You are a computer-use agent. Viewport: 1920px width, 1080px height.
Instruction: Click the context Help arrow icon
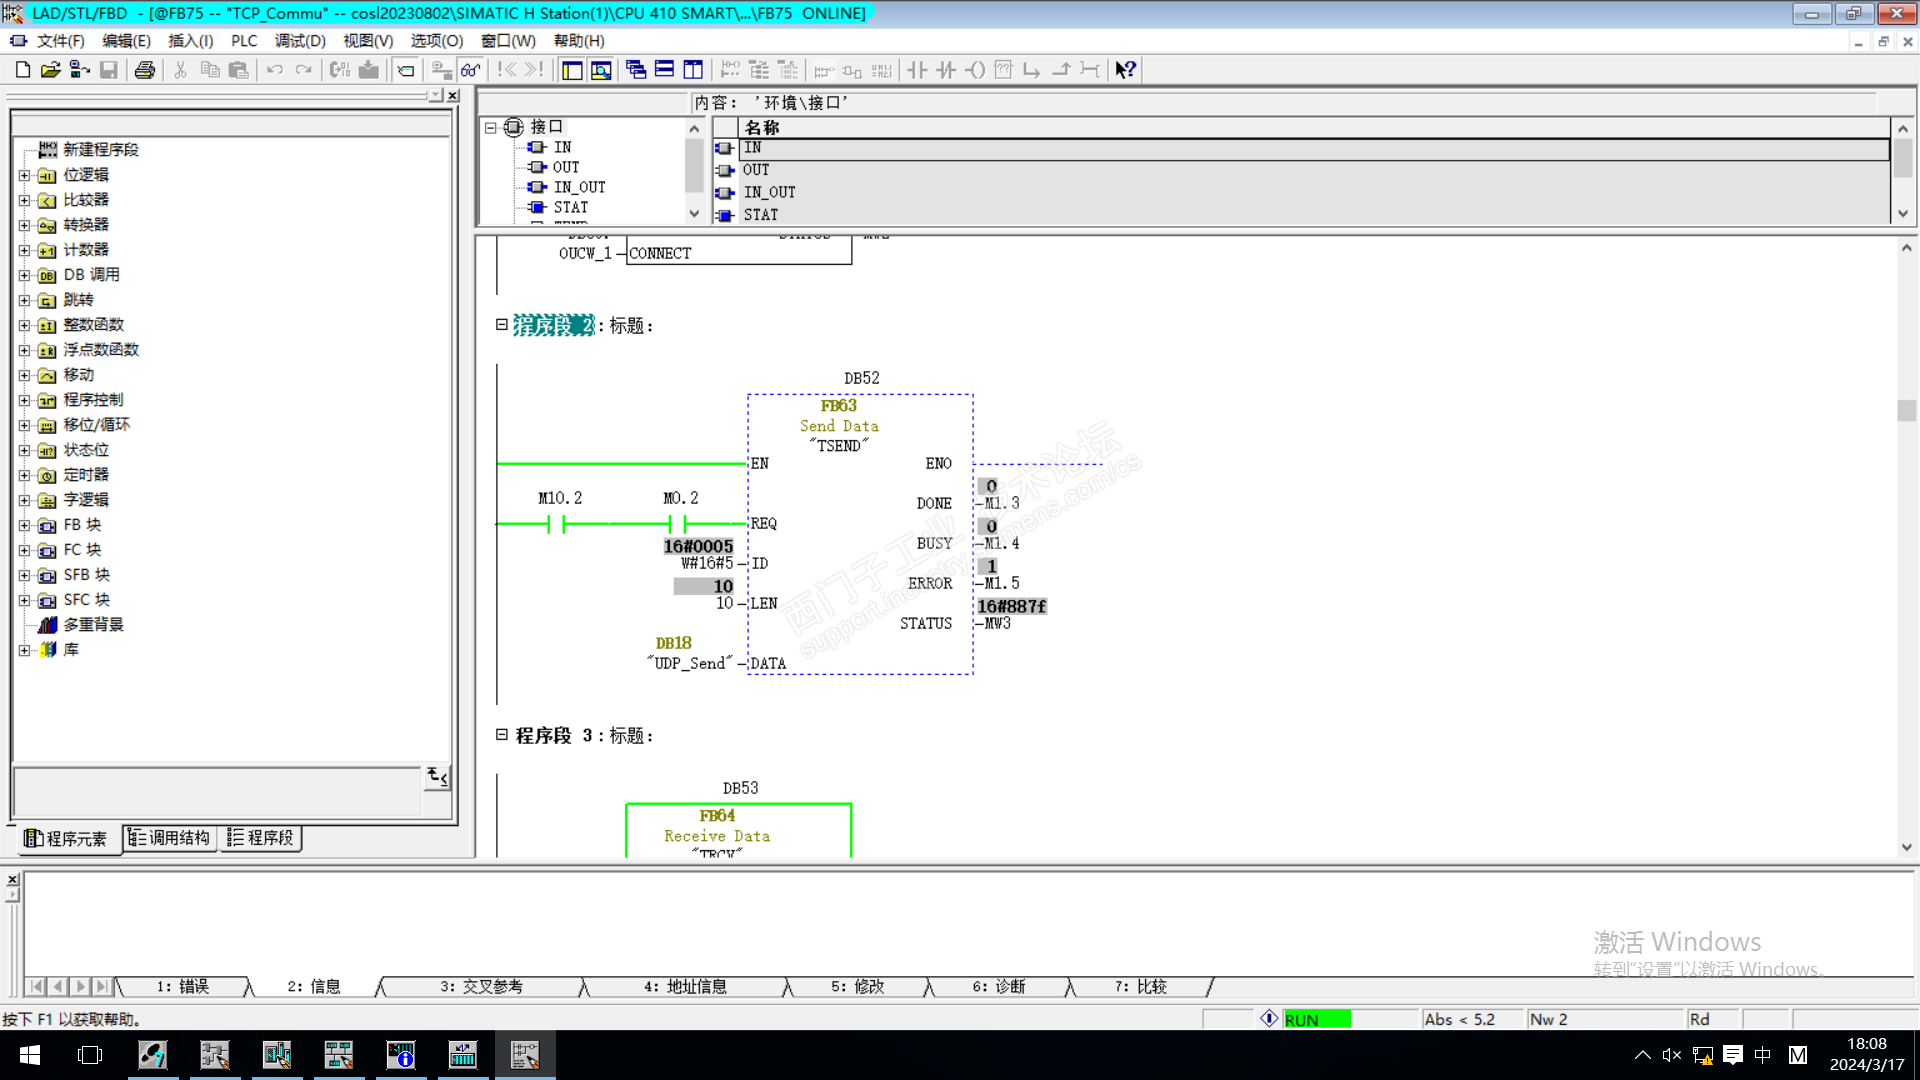(1126, 70)
